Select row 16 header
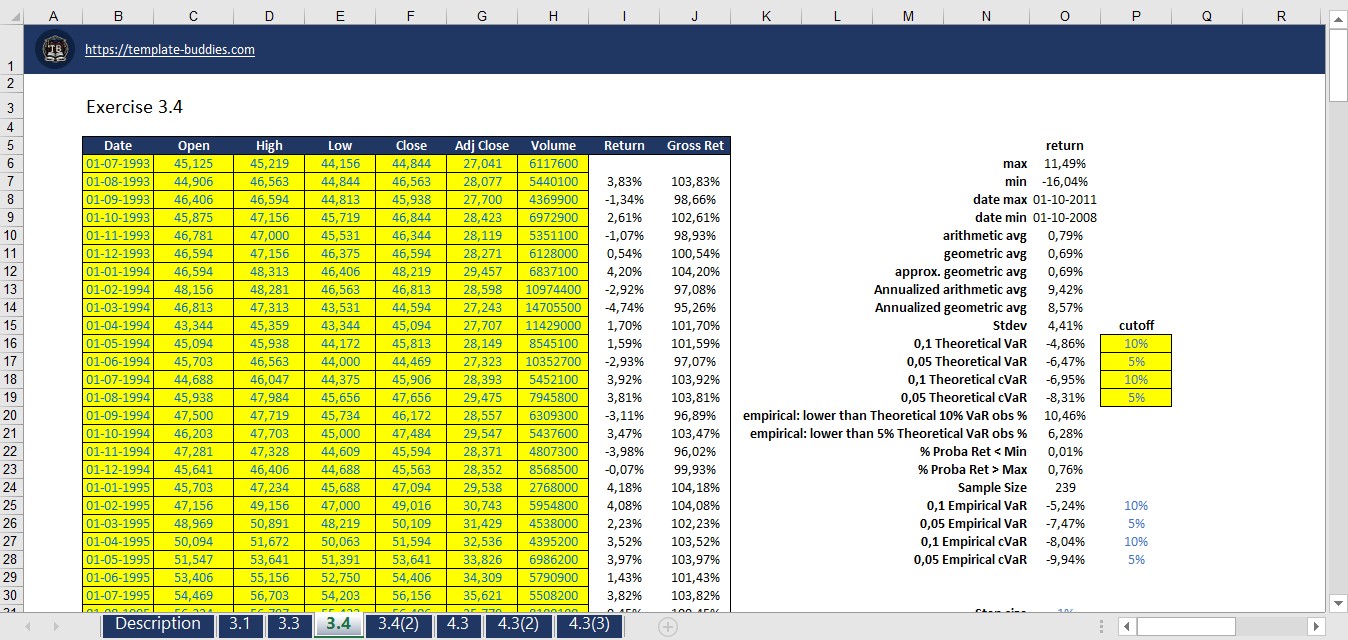The image size is (1348, 640). pos(10,343)
